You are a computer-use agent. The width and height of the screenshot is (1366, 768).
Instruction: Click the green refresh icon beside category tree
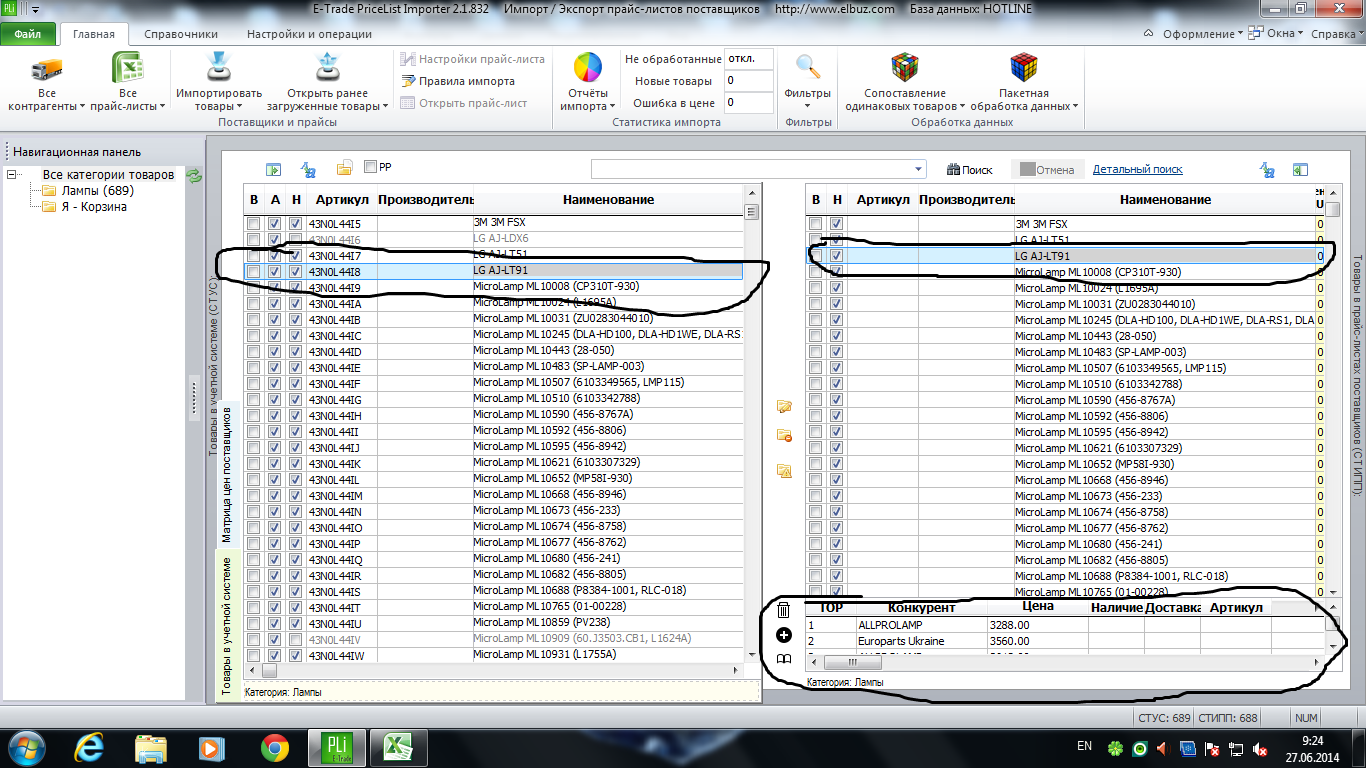[194, 176]
